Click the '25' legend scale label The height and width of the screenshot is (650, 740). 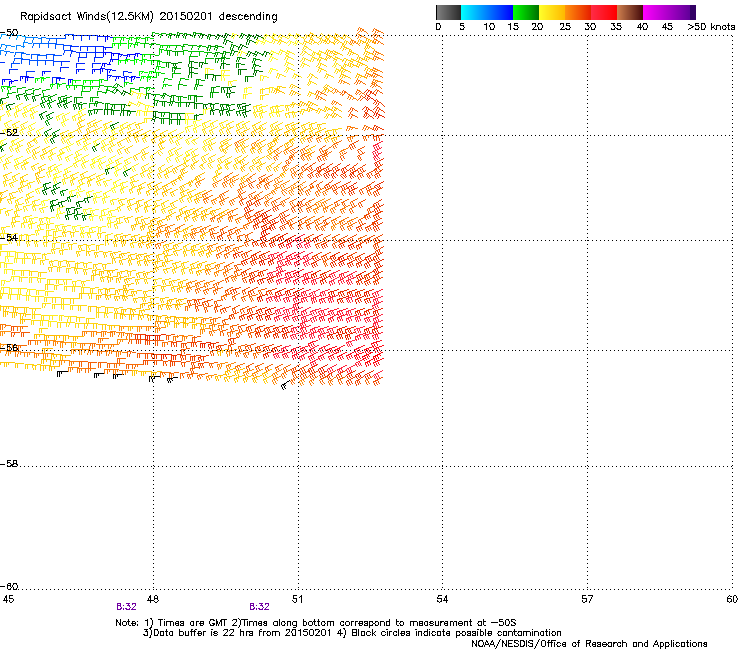click(x=565, y=27)
